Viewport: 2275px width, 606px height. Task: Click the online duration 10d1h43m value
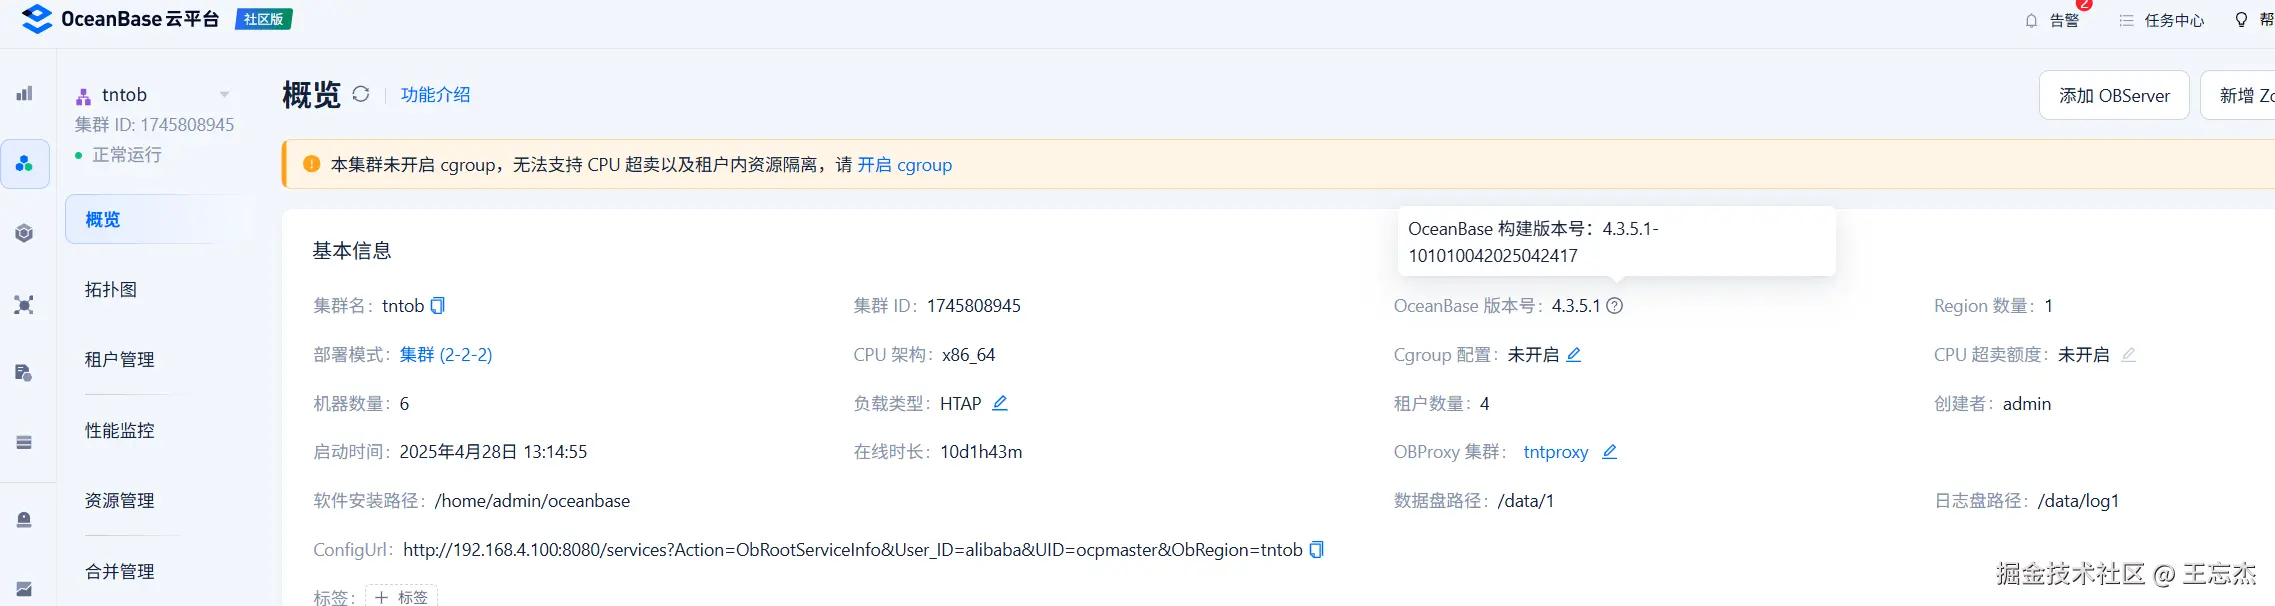coord(981,451)
